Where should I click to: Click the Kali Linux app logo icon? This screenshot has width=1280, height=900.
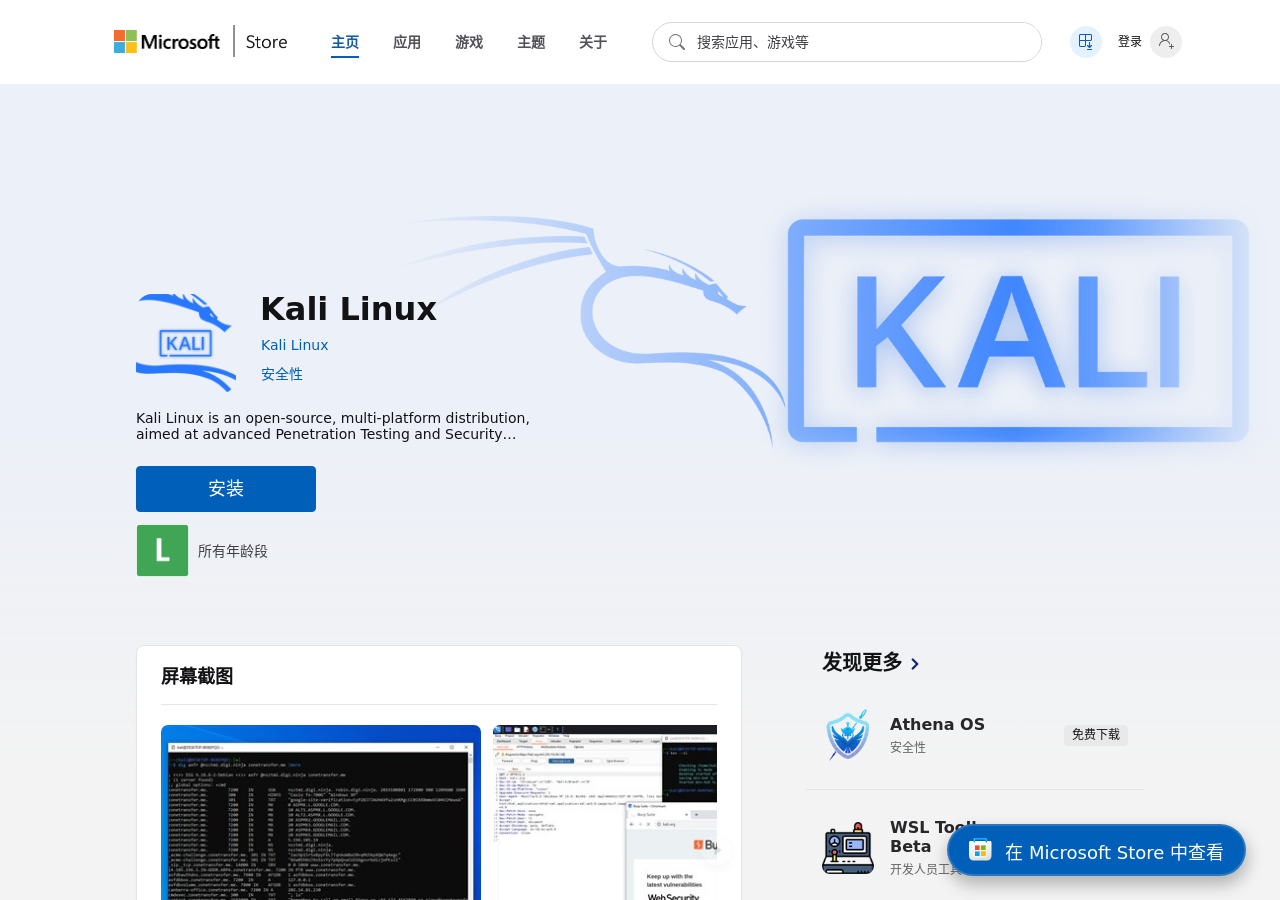(x=186, y=343)
